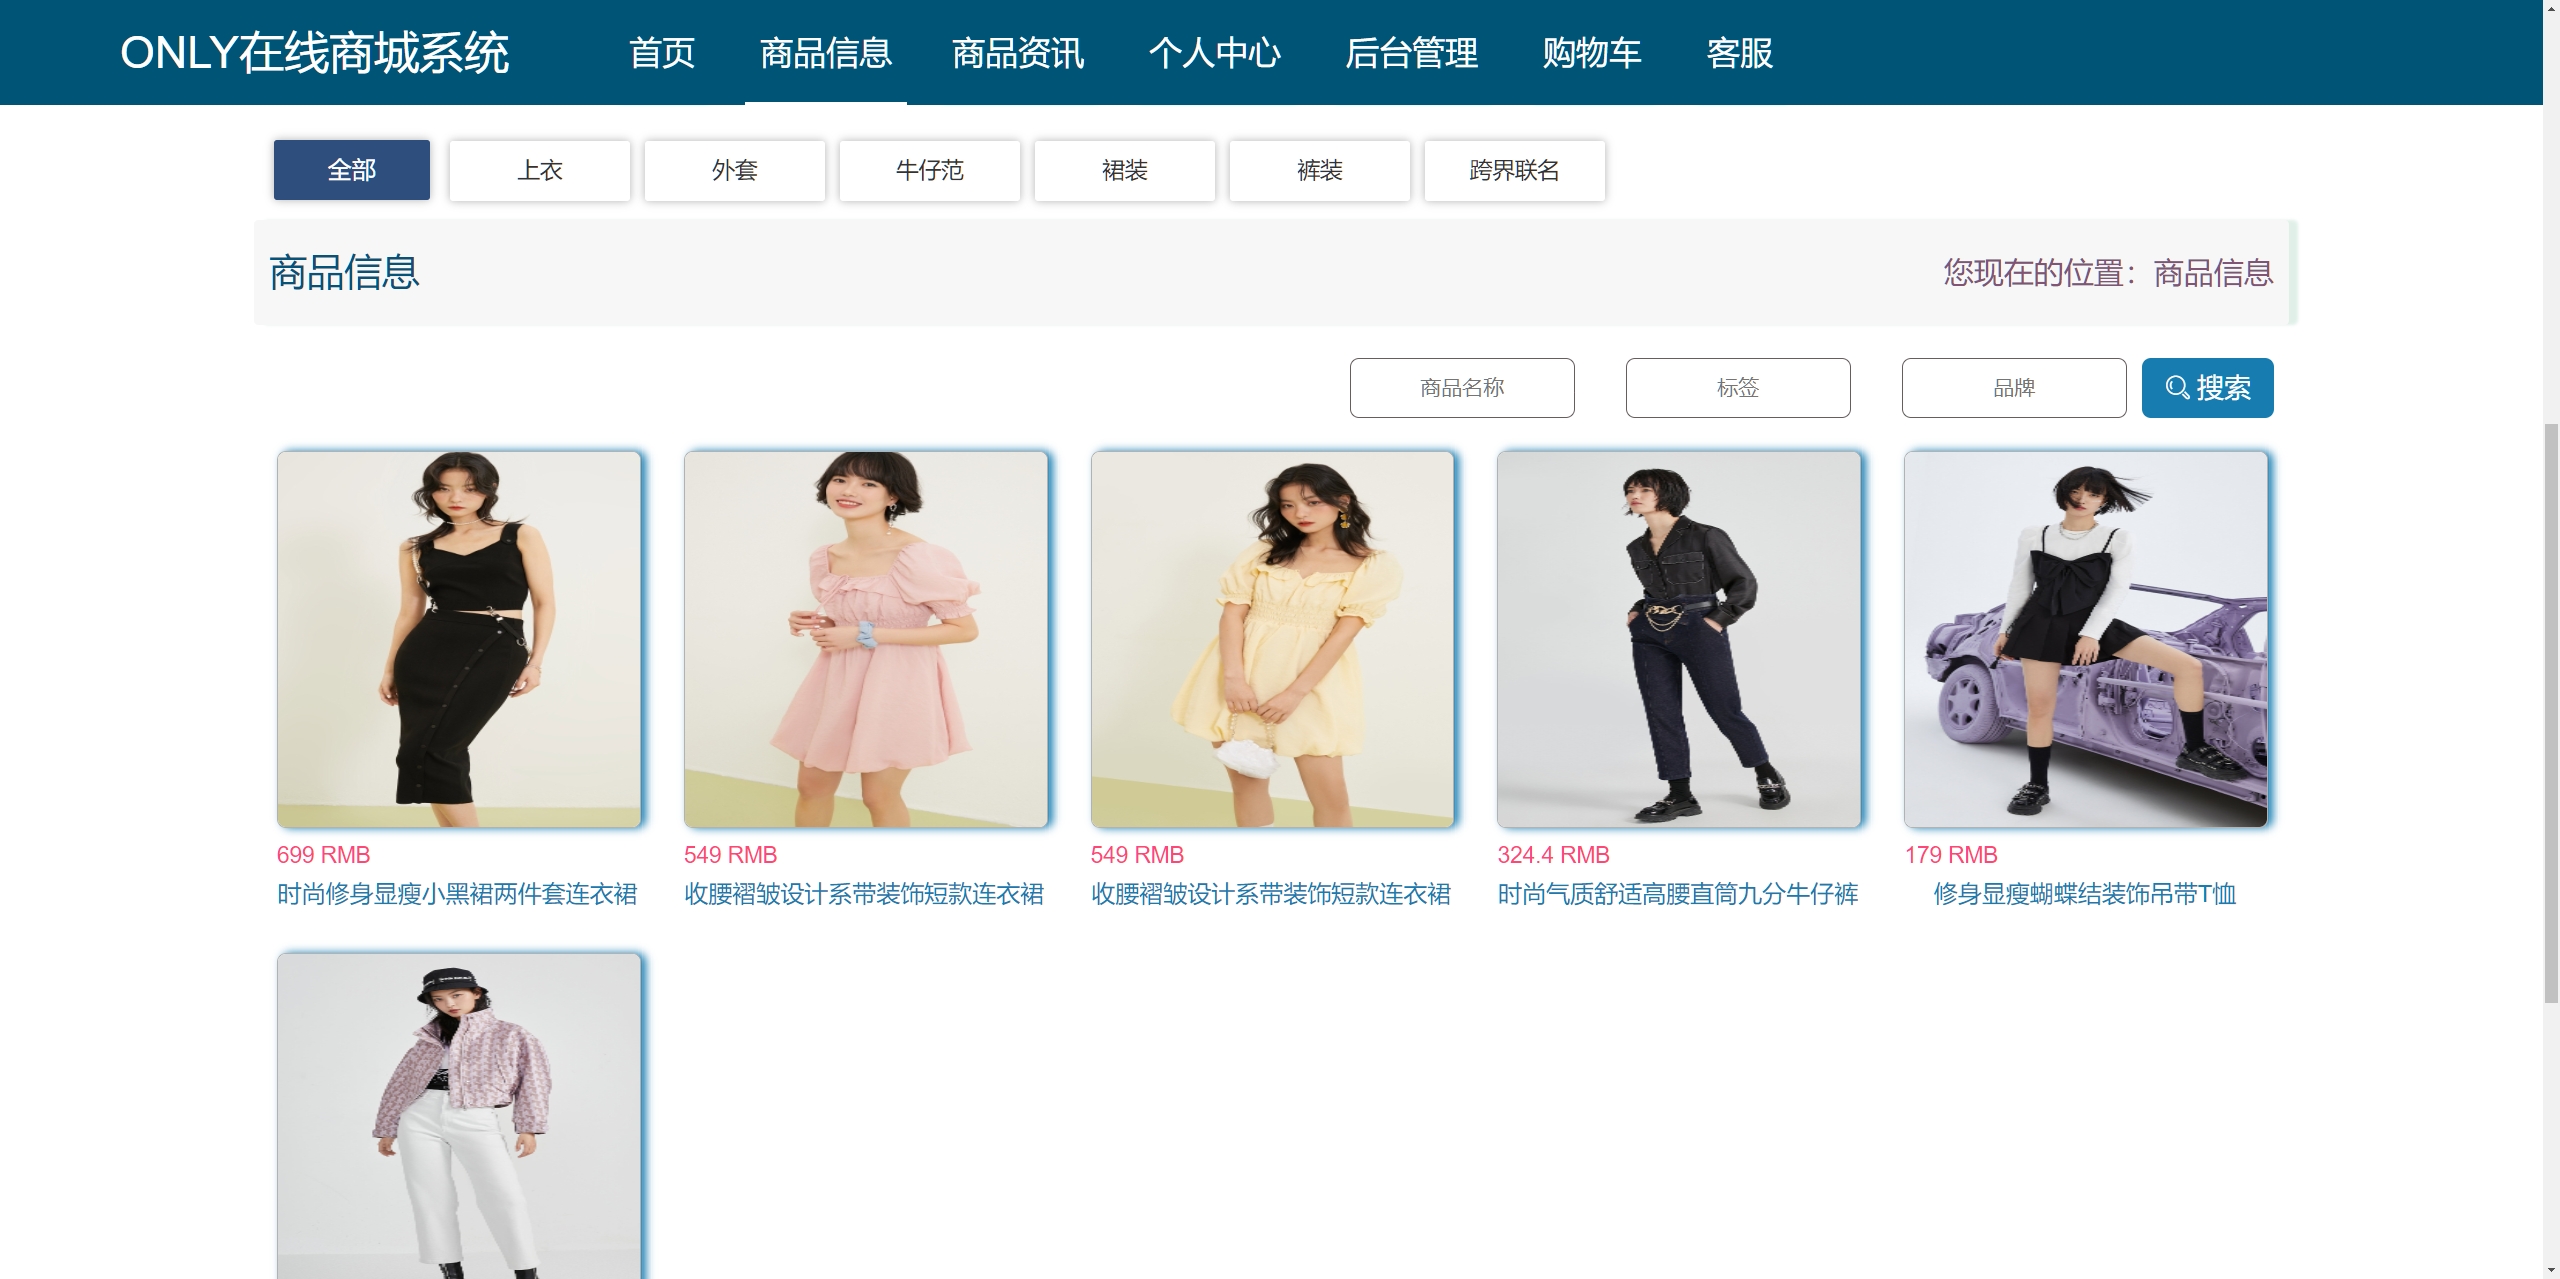
Task: Open the 购物车 page
Action: pyautogui.click(x=1592, y=53)
